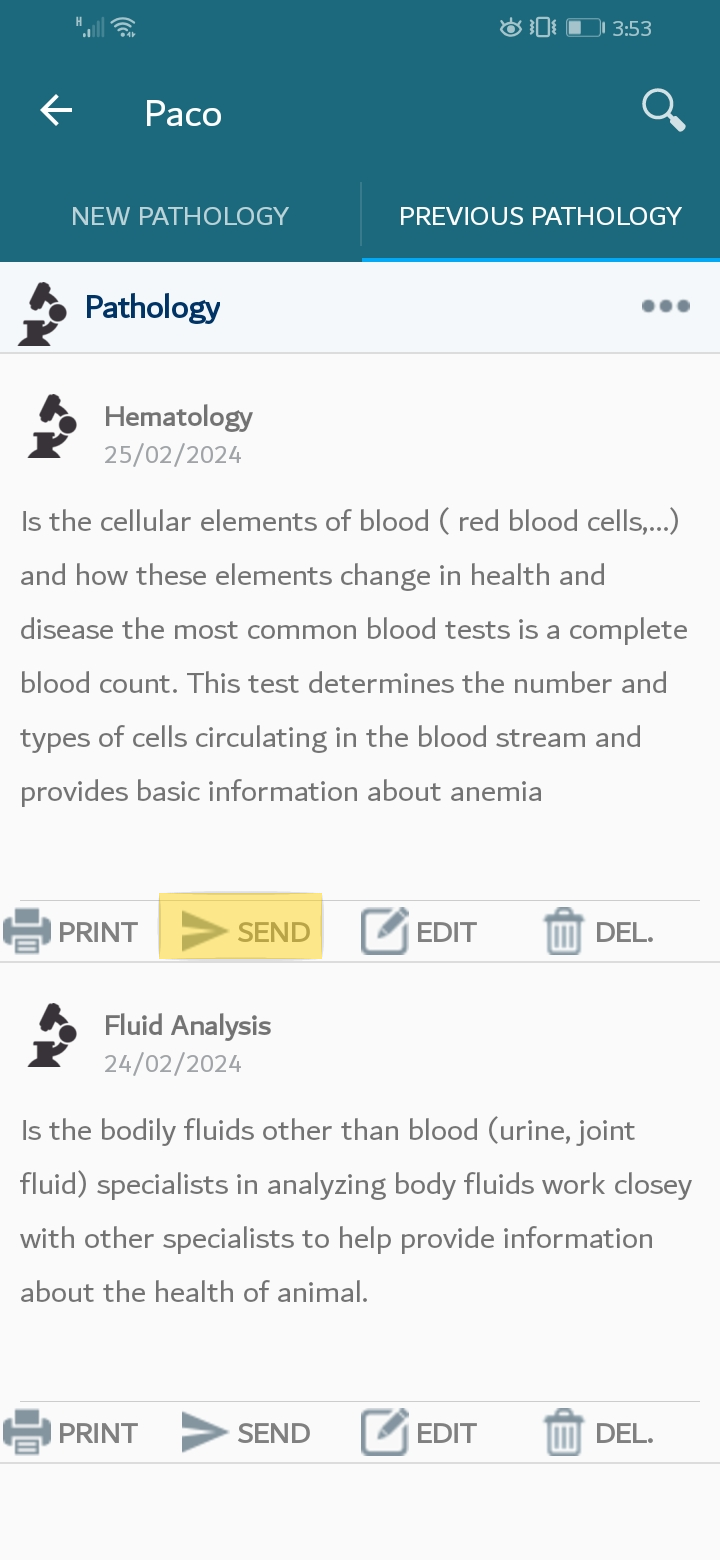Edit the Hematology entry
Viewport: 720px width, 1560px height.
pos(418,932)
